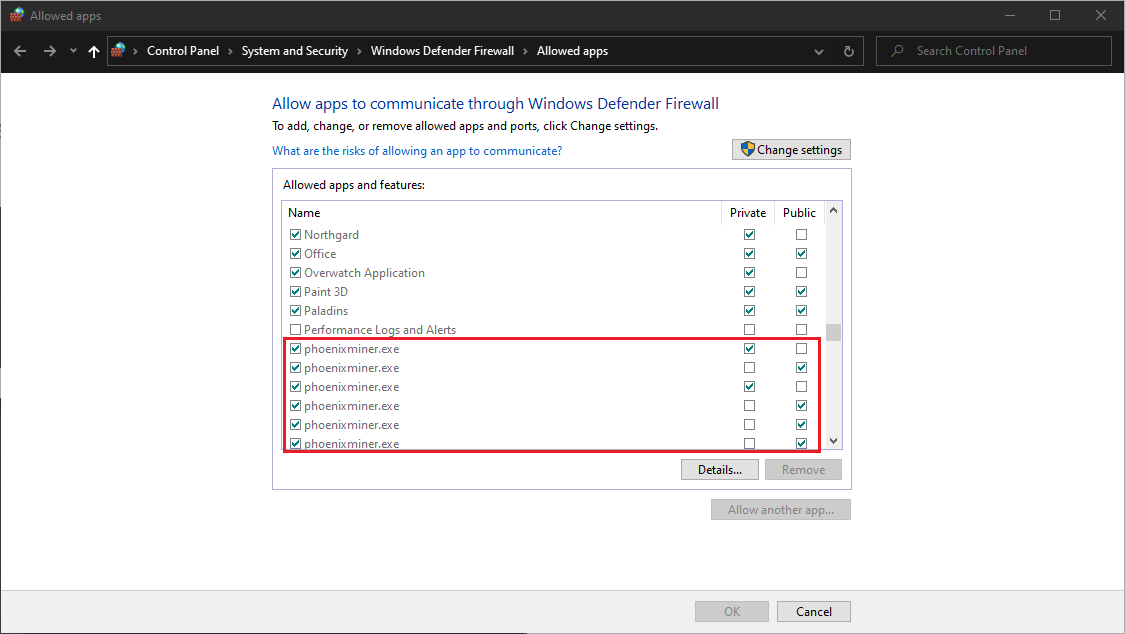Click the Public column header
The image size is (1125, 634).
tap(799, 212)
